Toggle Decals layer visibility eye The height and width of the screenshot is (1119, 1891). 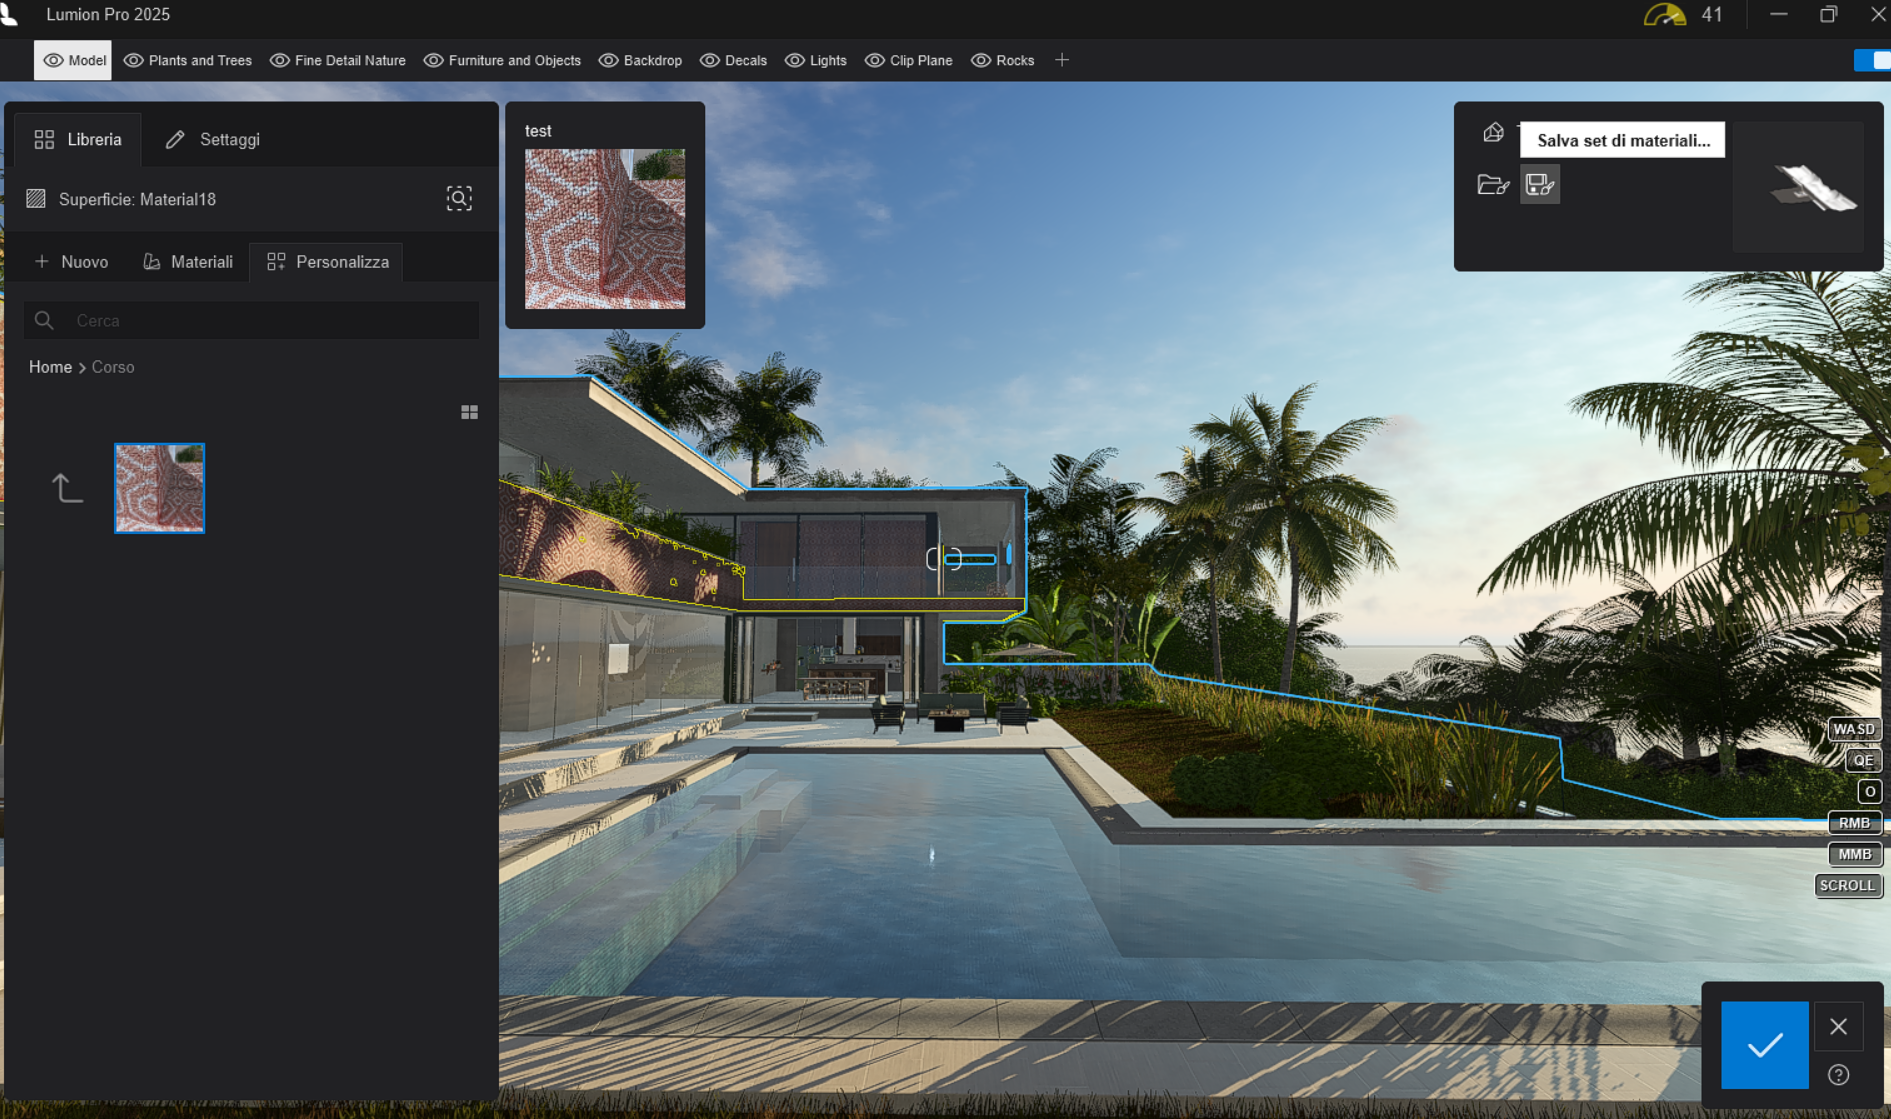(x=709, y=60)
